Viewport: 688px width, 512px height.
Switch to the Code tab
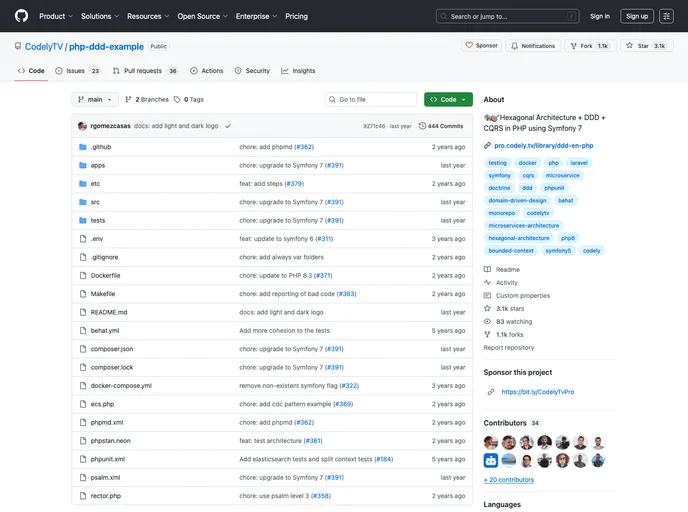click(31, 71)
